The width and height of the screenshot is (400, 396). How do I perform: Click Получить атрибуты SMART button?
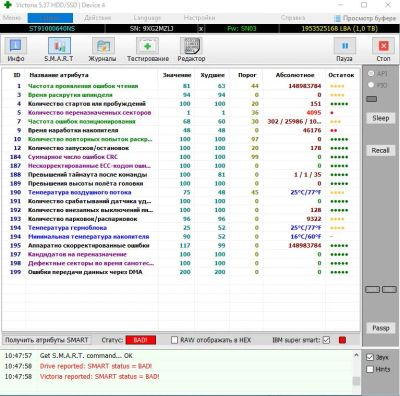click(x=47, y=340)
